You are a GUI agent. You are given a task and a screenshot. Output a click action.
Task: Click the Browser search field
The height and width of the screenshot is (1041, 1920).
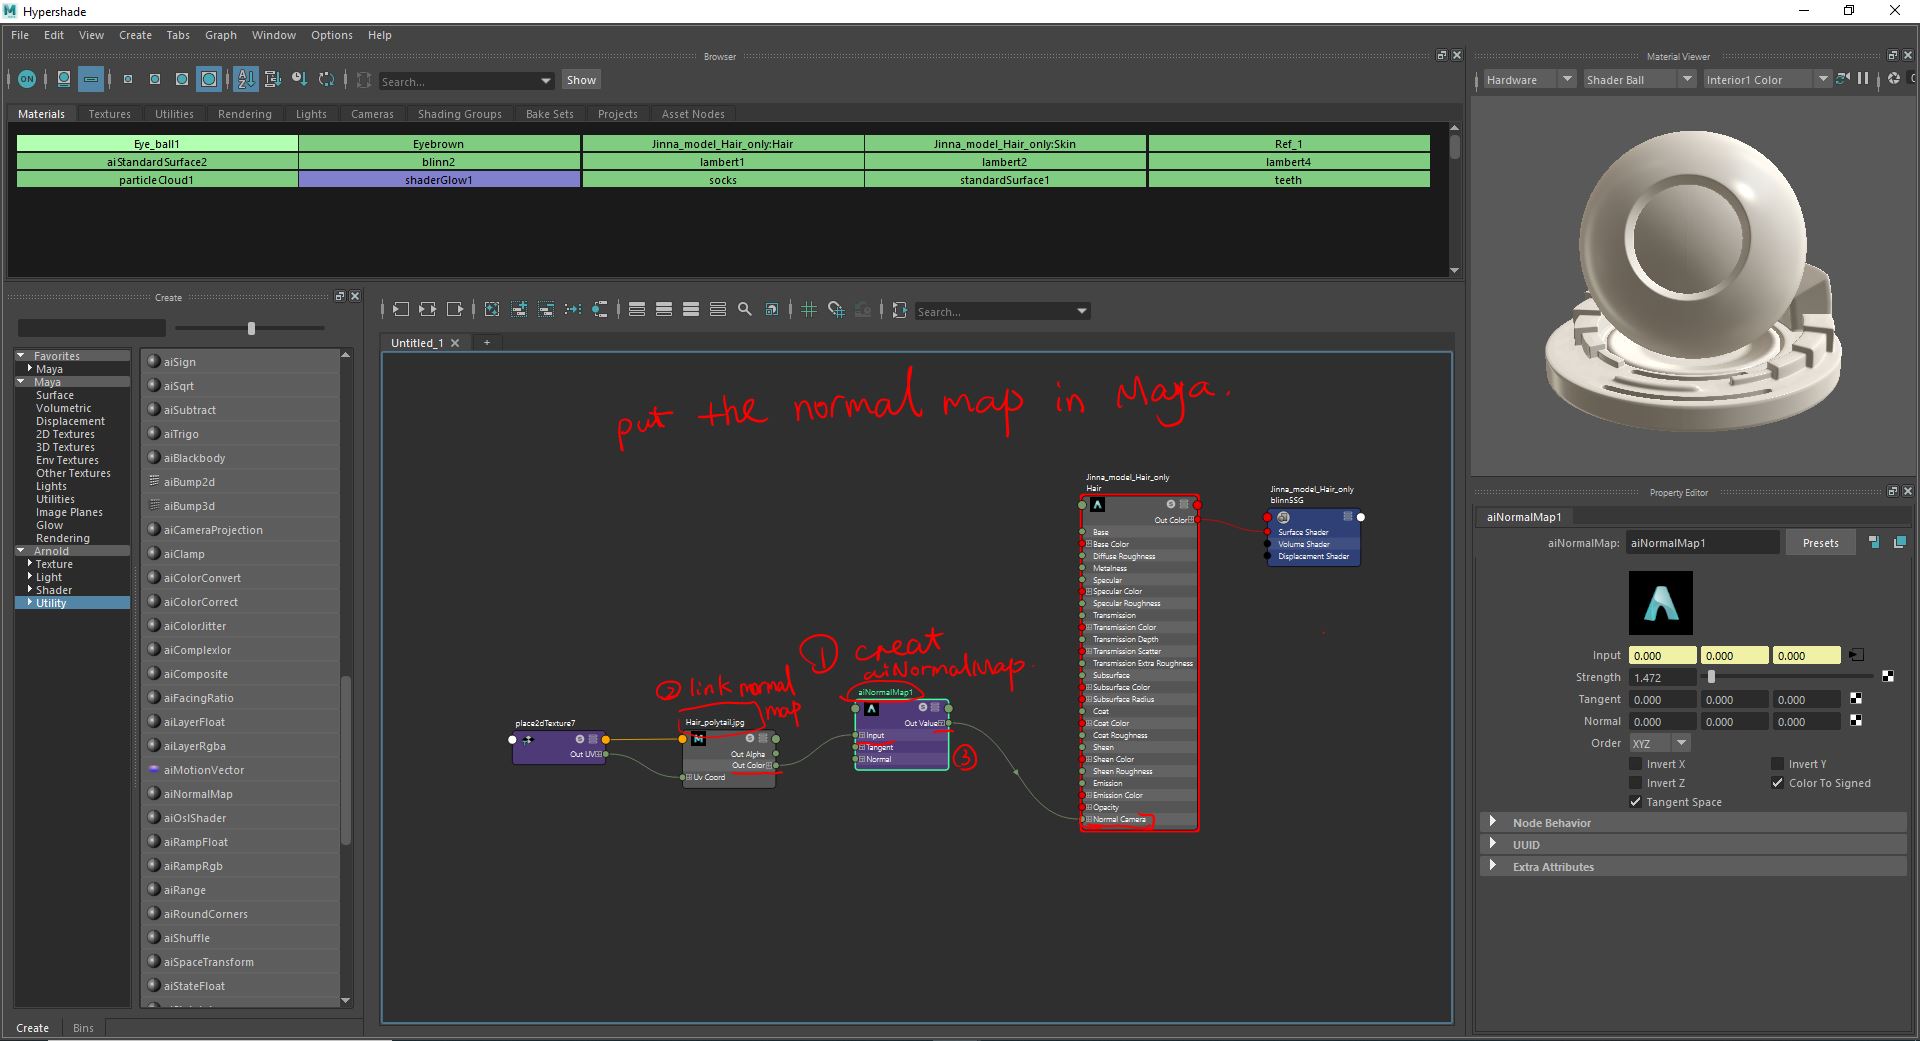point(457,81)
